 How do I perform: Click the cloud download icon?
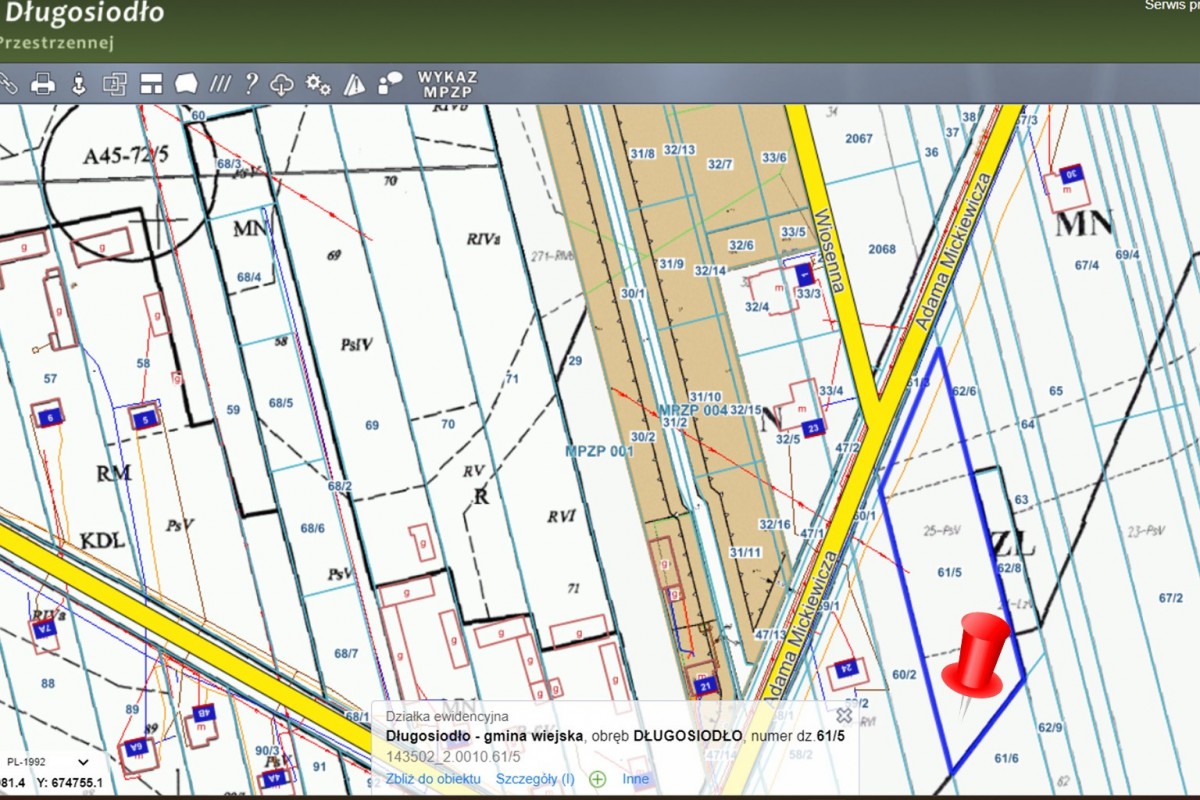(x=282, y=84)
